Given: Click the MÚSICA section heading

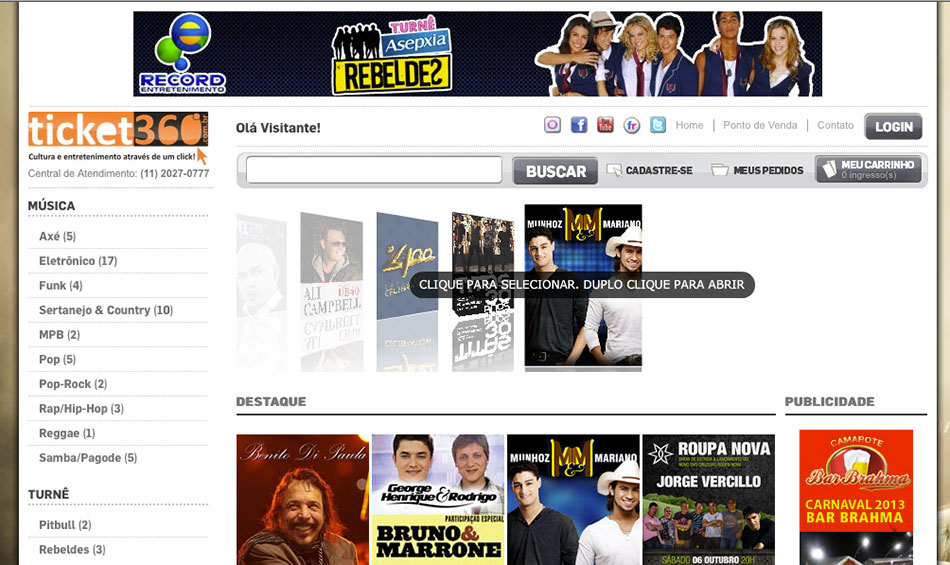Looking at the screenshot, I should [51, 206].
